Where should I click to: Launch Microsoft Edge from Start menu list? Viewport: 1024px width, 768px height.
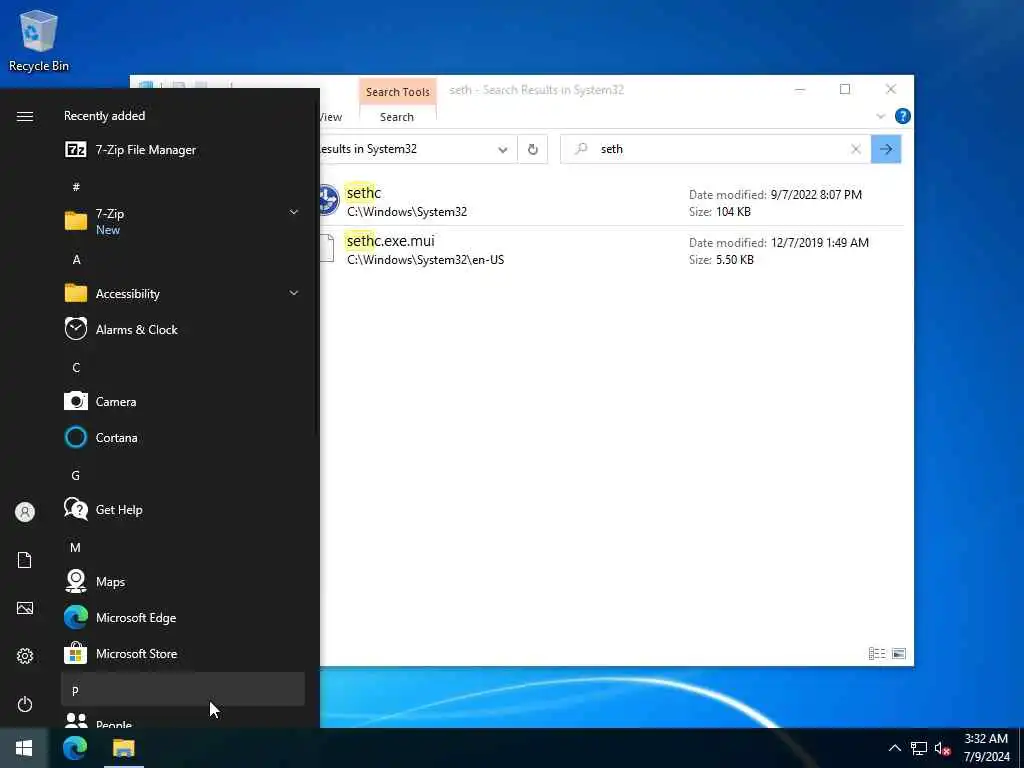[x=183, y=616]
